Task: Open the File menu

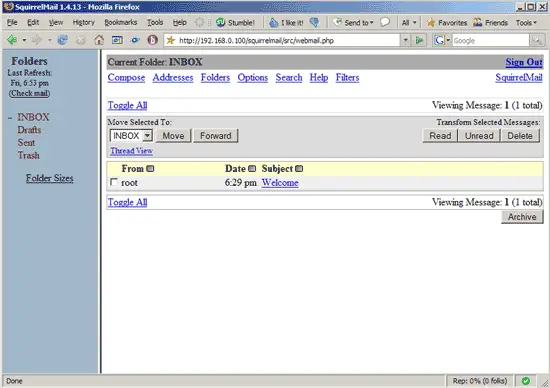Action: coord(12,22)
